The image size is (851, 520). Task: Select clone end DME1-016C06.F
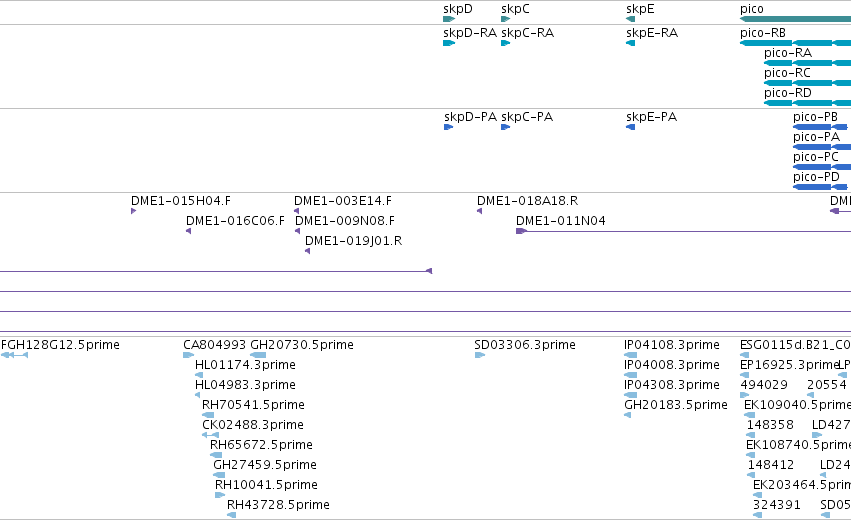pyautogui.click(x=188, y=231)
